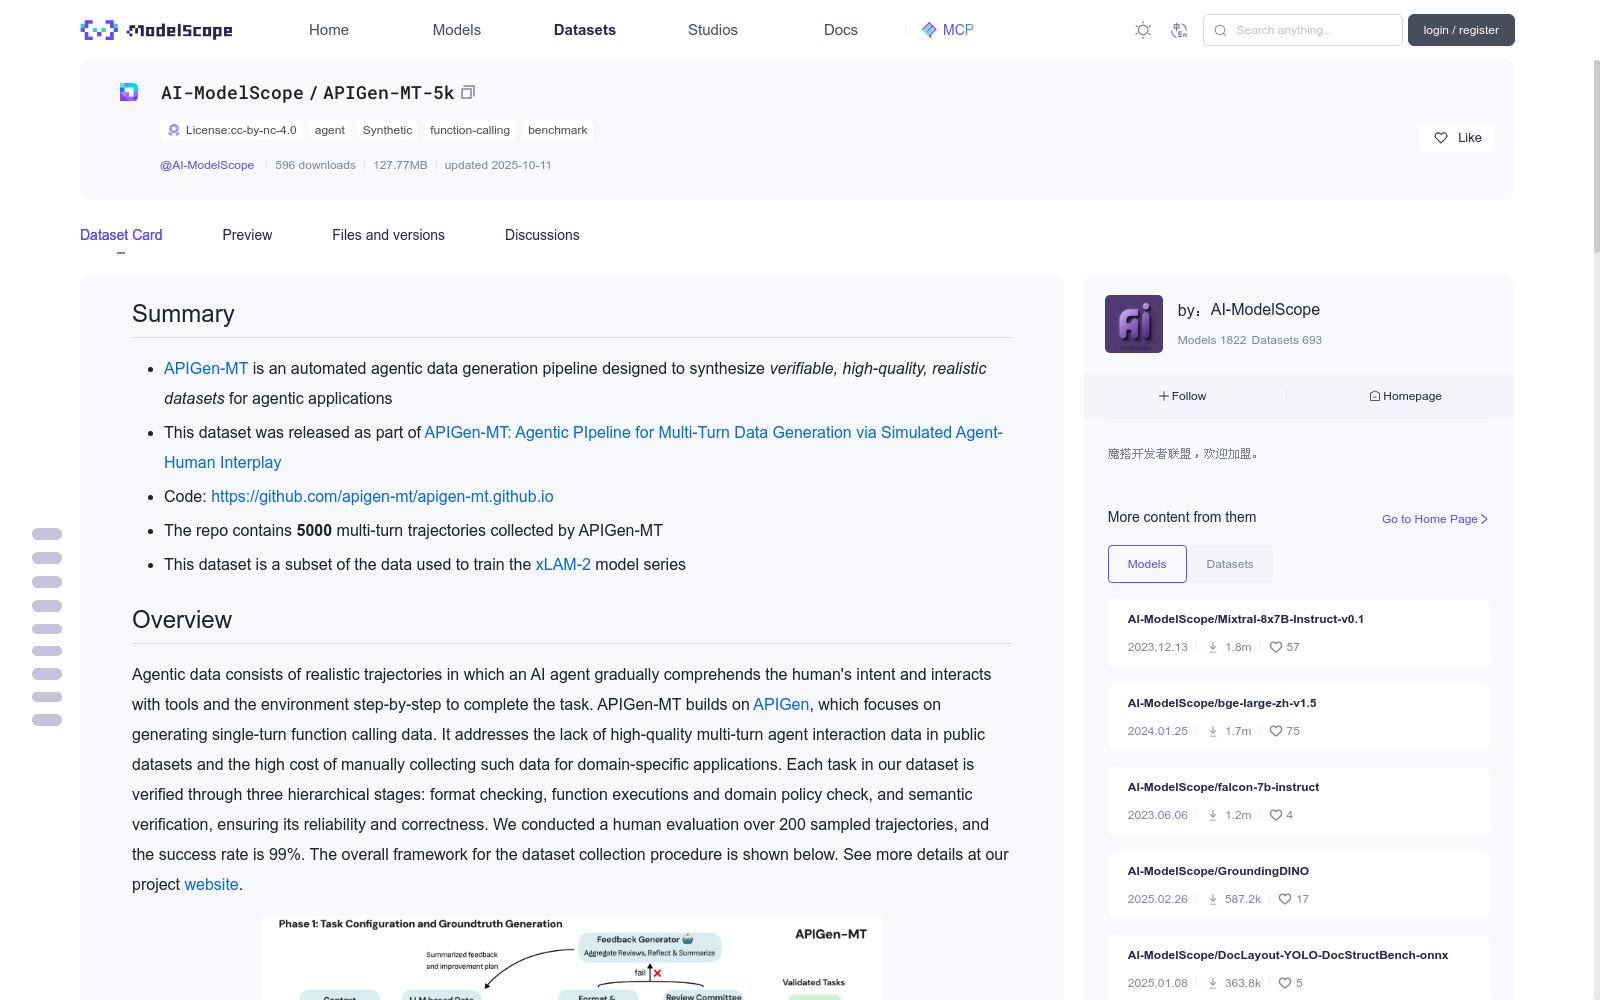Select the Models tab in sidebar
The height and width of the screenshot is (1000, 1600).
point(1147,564)
